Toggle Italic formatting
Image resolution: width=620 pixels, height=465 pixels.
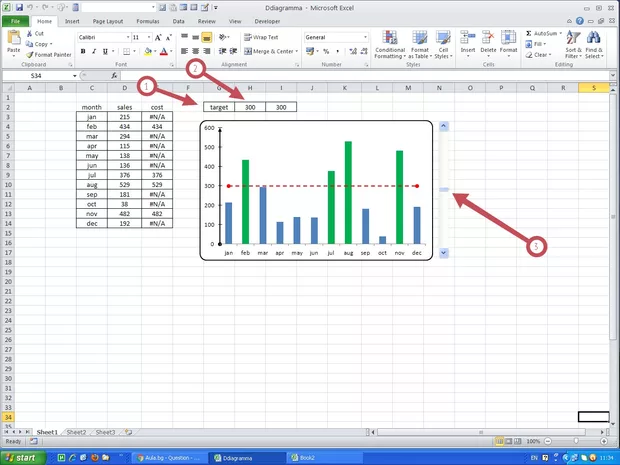[94, 51]
